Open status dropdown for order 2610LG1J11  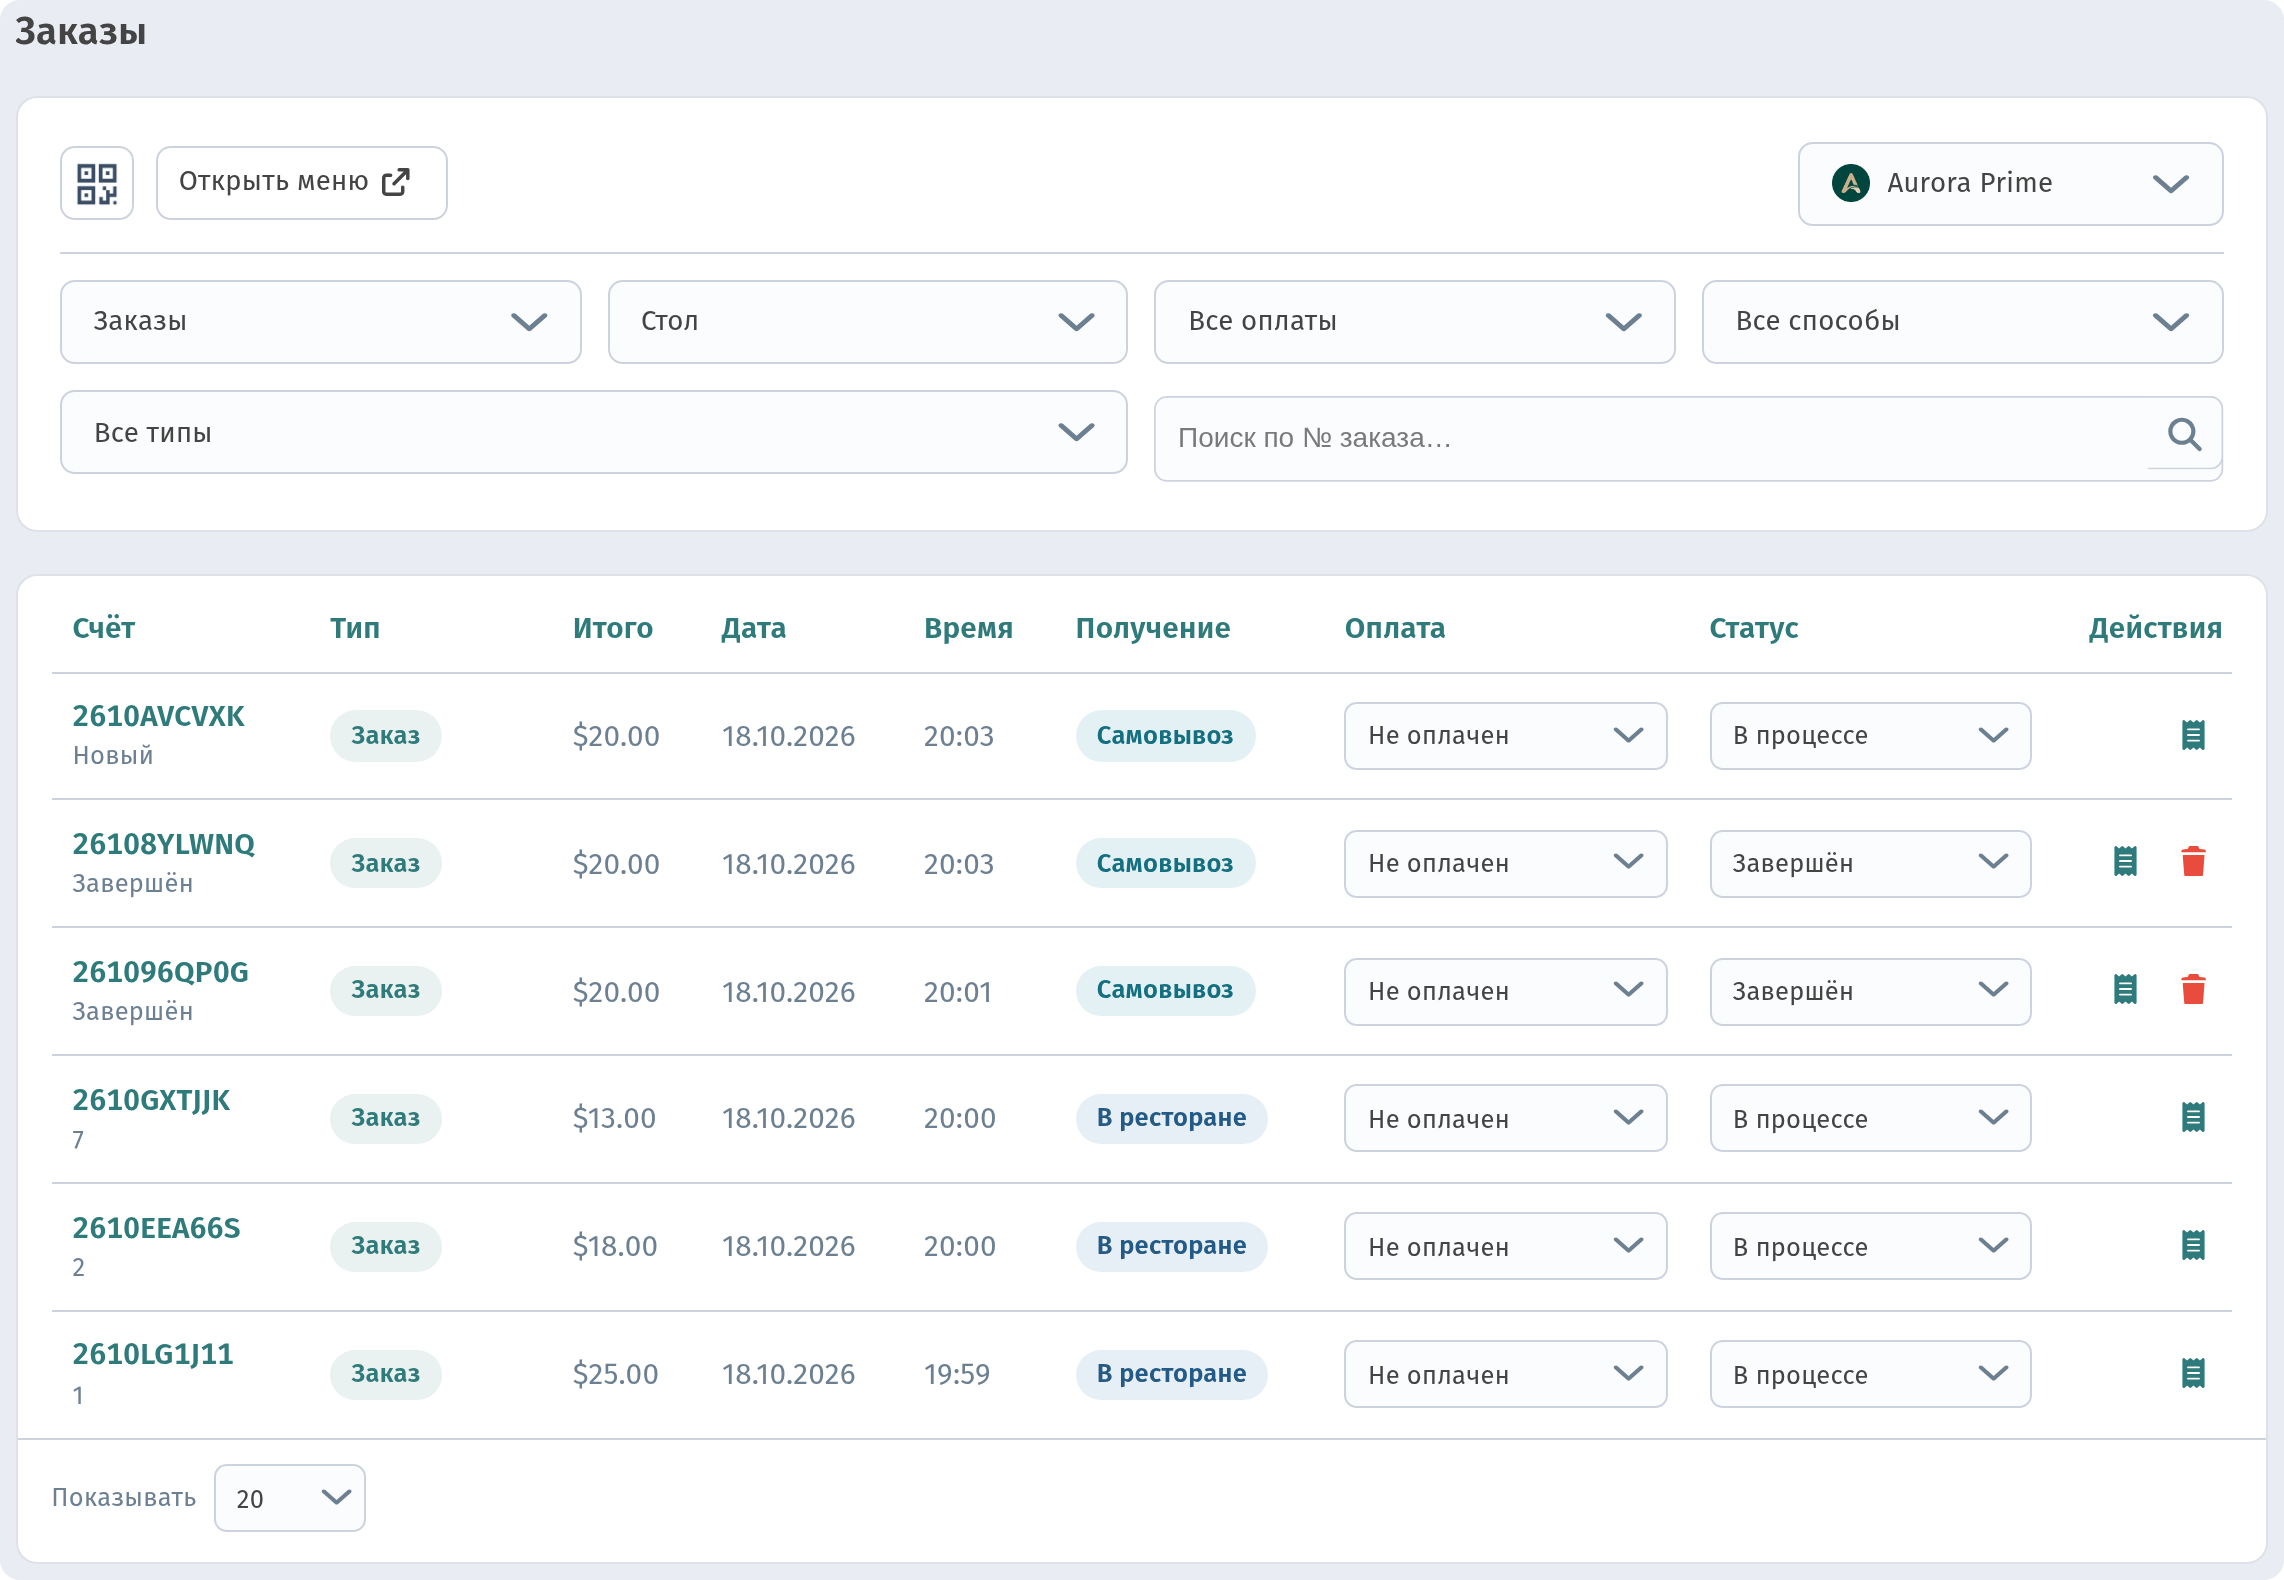coord(1870,1374)
